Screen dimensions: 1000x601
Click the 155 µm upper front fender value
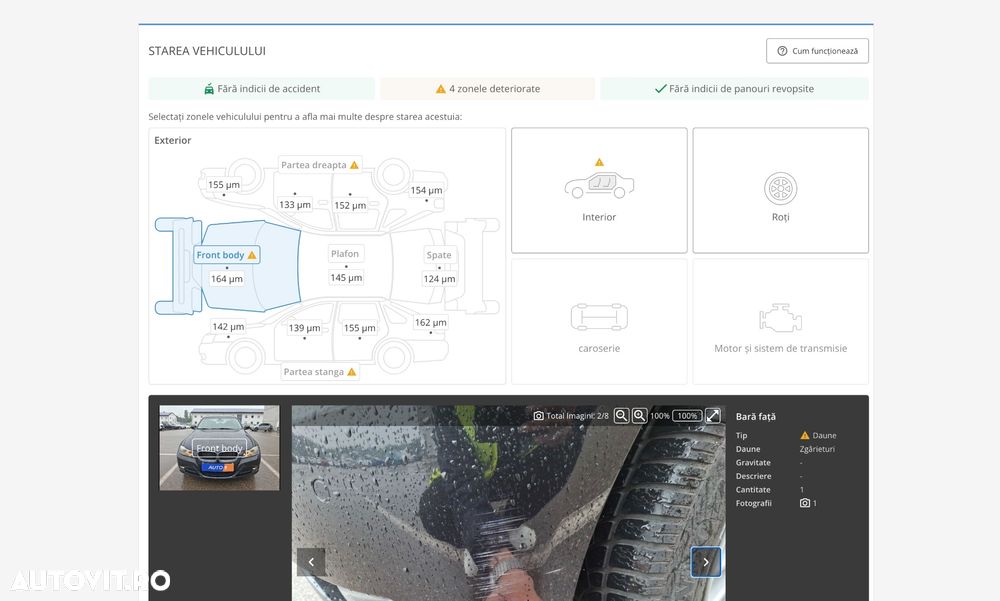click(224, 184)
